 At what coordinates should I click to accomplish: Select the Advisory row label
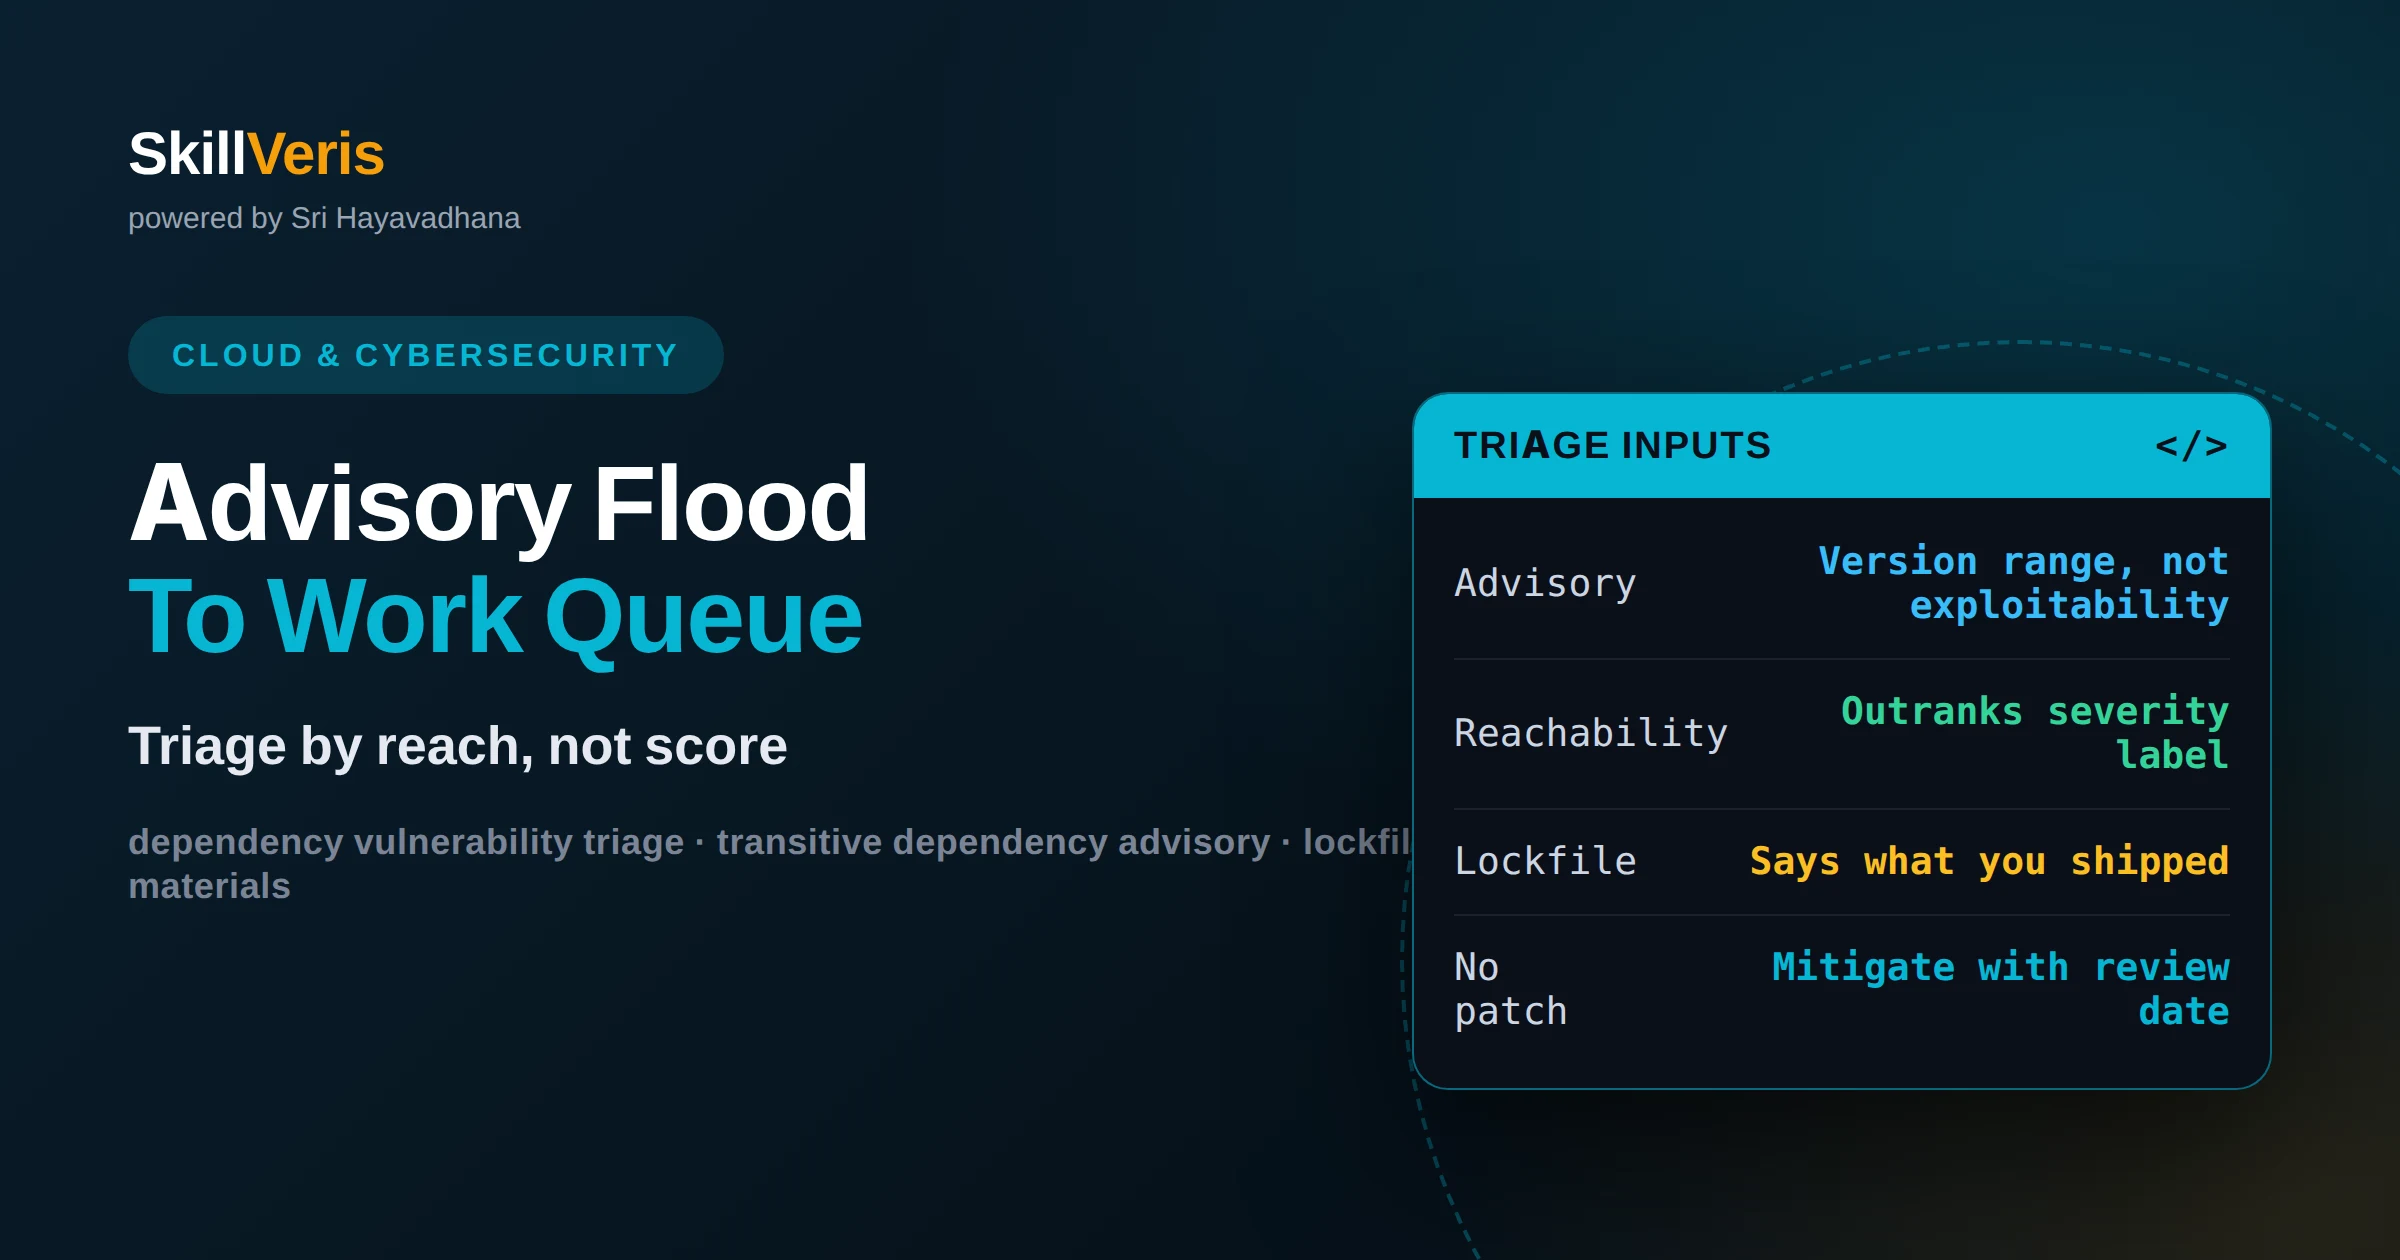coord(1545,583)
